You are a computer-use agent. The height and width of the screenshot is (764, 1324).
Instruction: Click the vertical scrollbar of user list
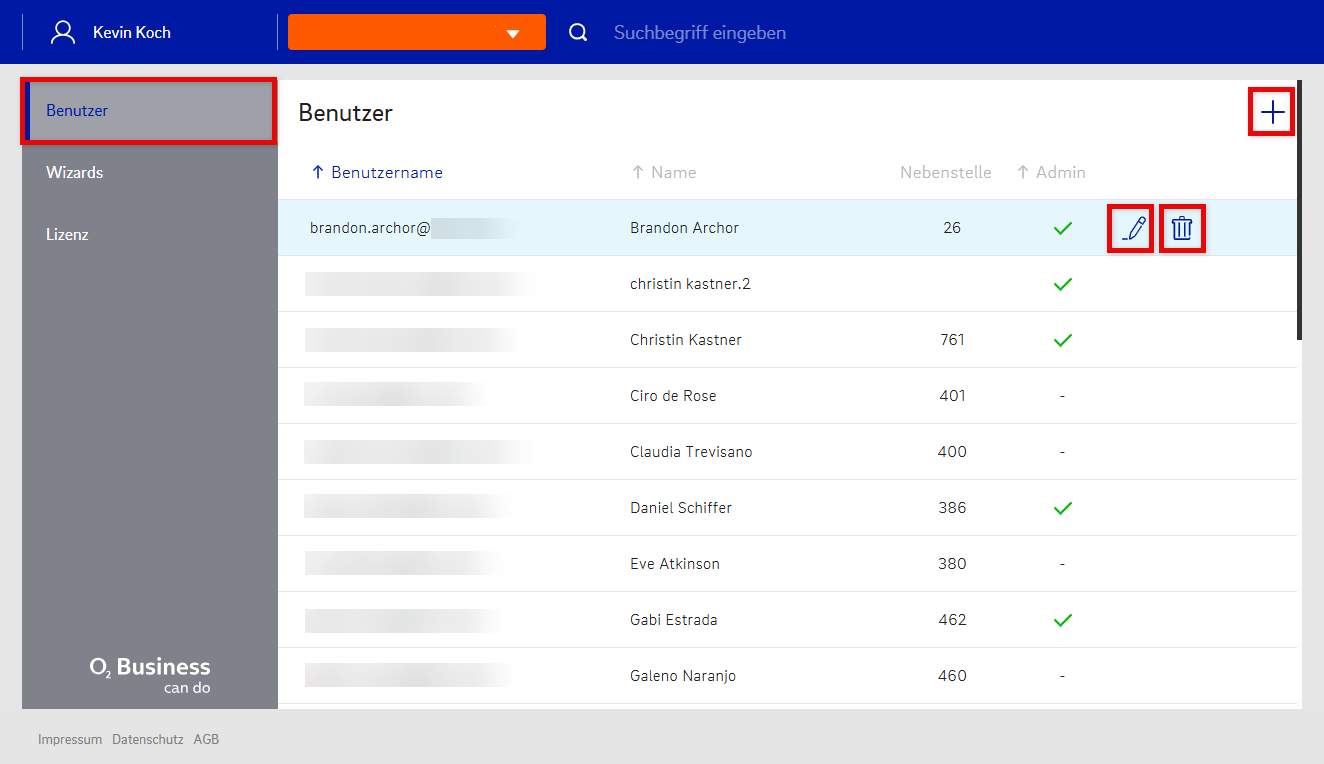1299,210
